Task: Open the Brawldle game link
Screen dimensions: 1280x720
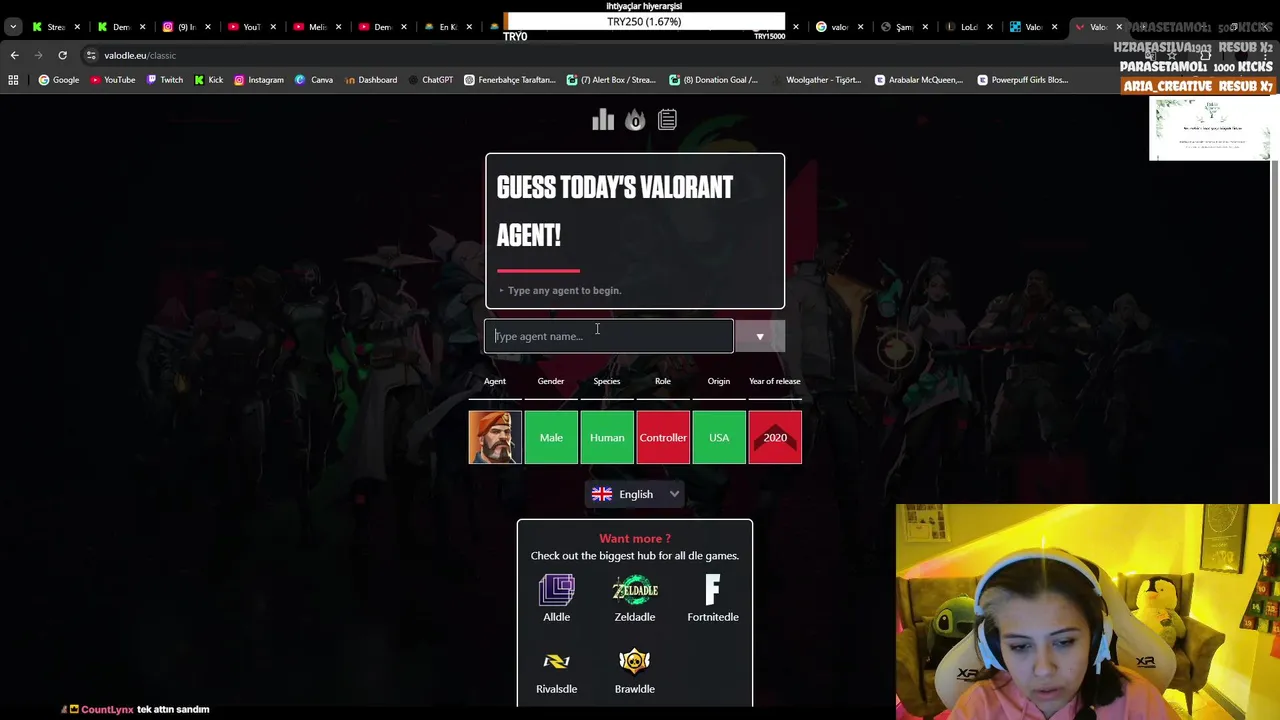Action: (635, 671)
